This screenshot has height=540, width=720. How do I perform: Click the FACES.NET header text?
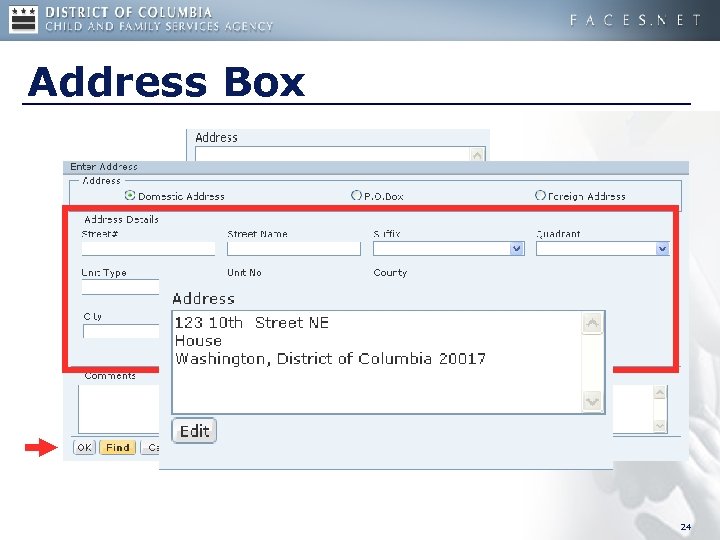636,20
